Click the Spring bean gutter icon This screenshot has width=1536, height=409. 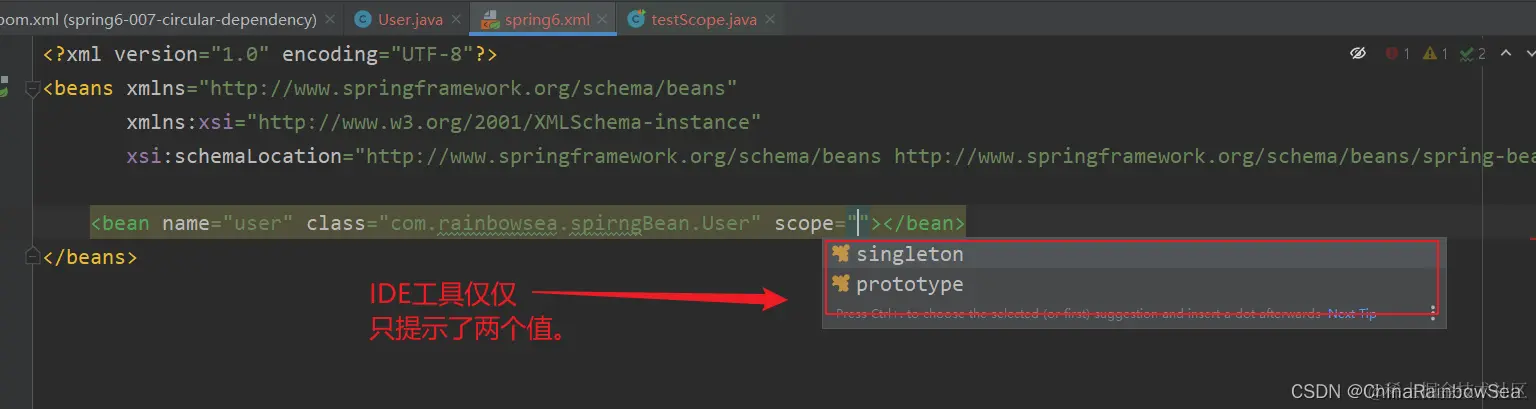pyautogui.click(x=4, y=88)
